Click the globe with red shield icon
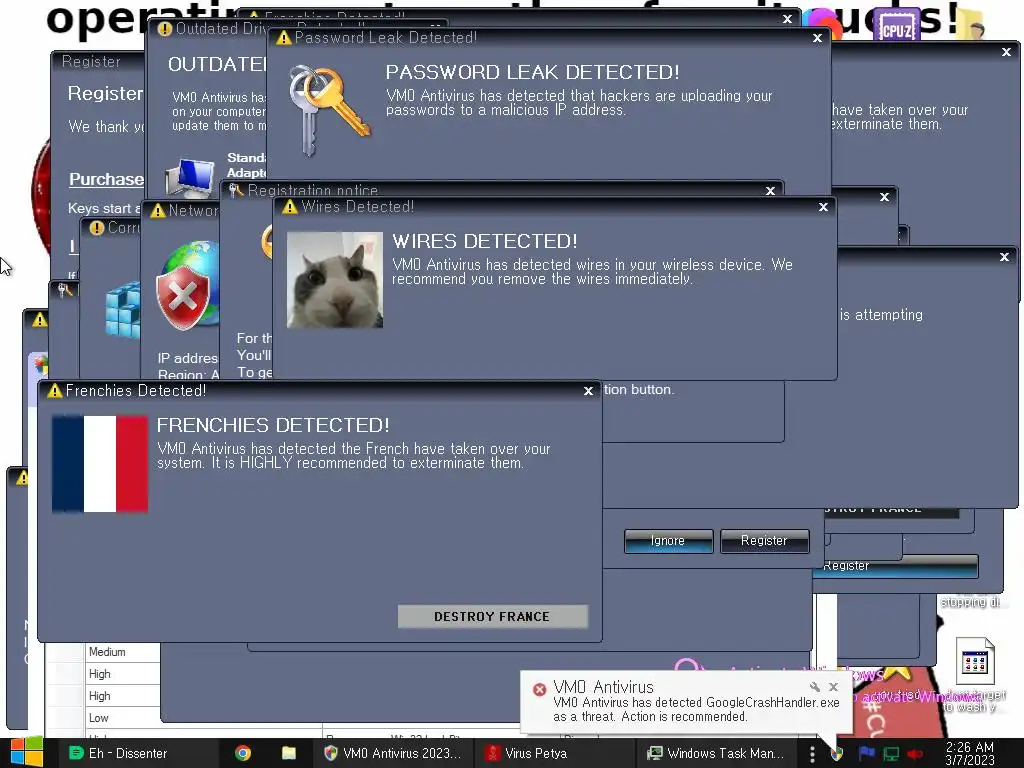Screen dimensions: 1024x768 187,287
